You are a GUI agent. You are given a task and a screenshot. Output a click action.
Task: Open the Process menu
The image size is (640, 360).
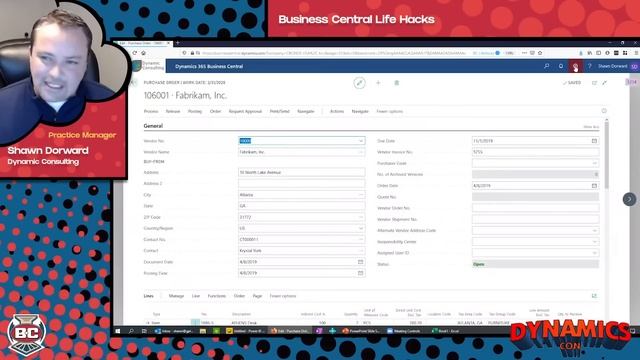tap(151, 111)
